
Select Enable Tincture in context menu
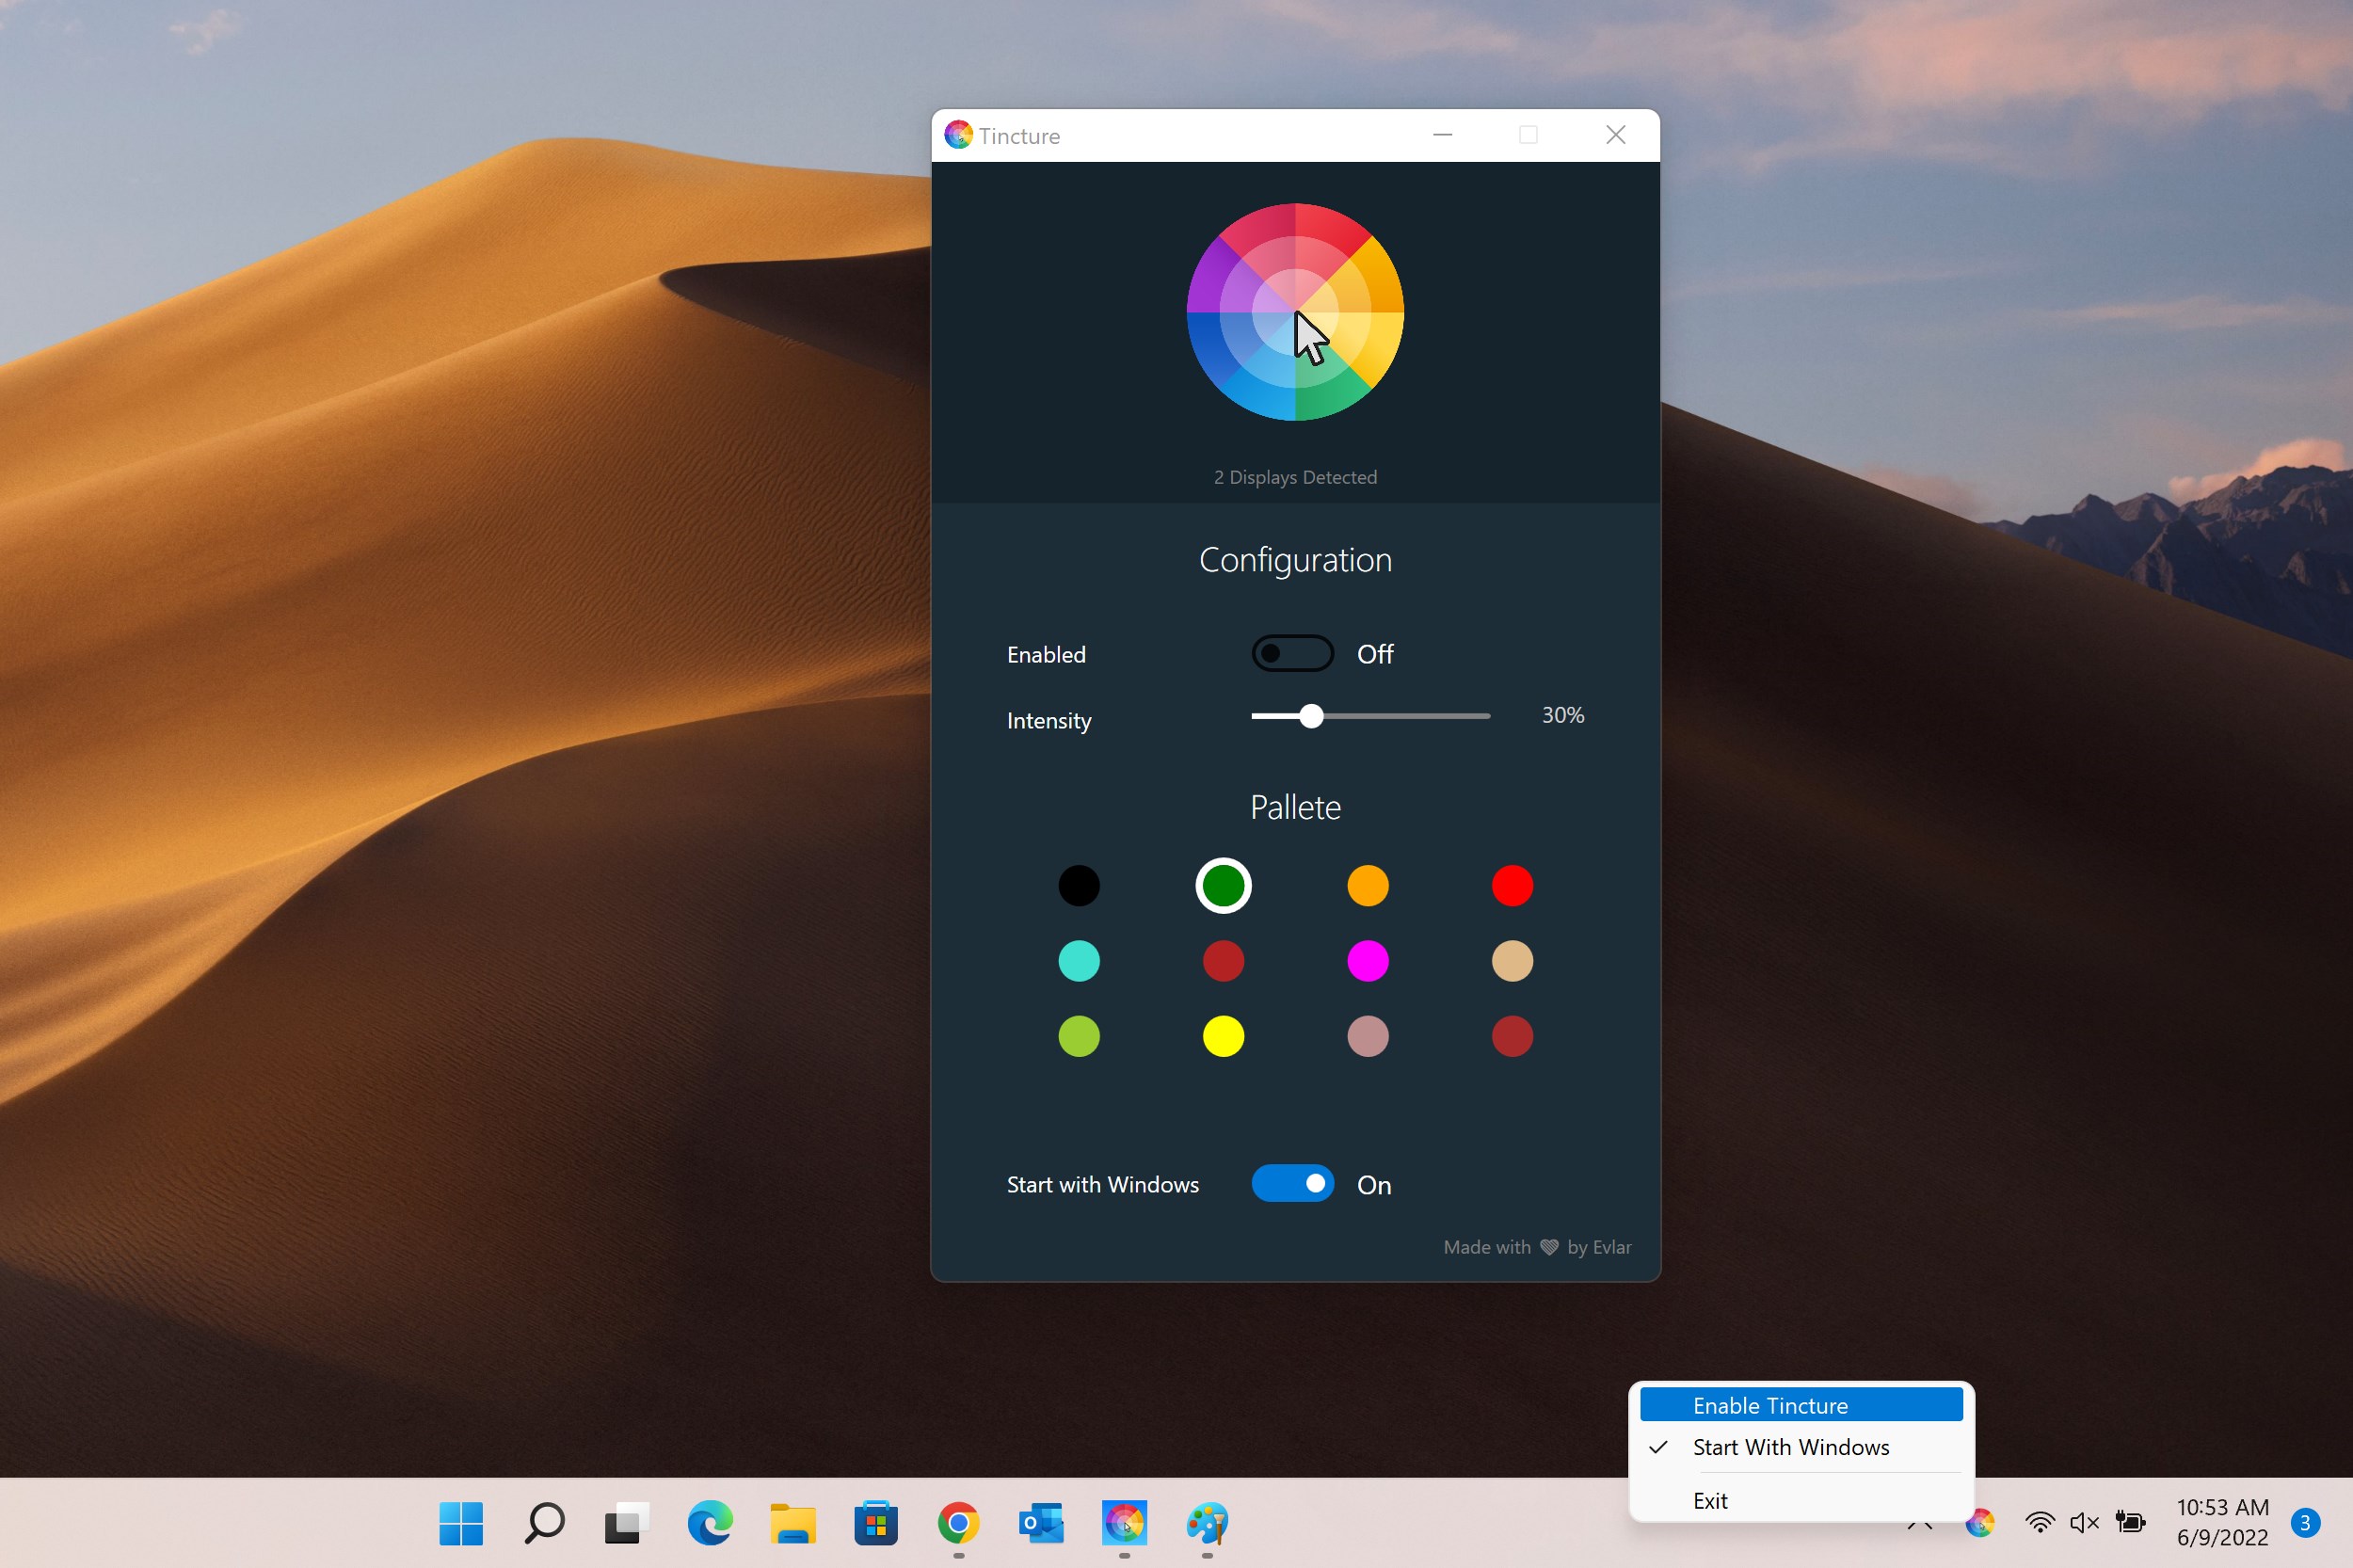(x=1769, y=1405)
